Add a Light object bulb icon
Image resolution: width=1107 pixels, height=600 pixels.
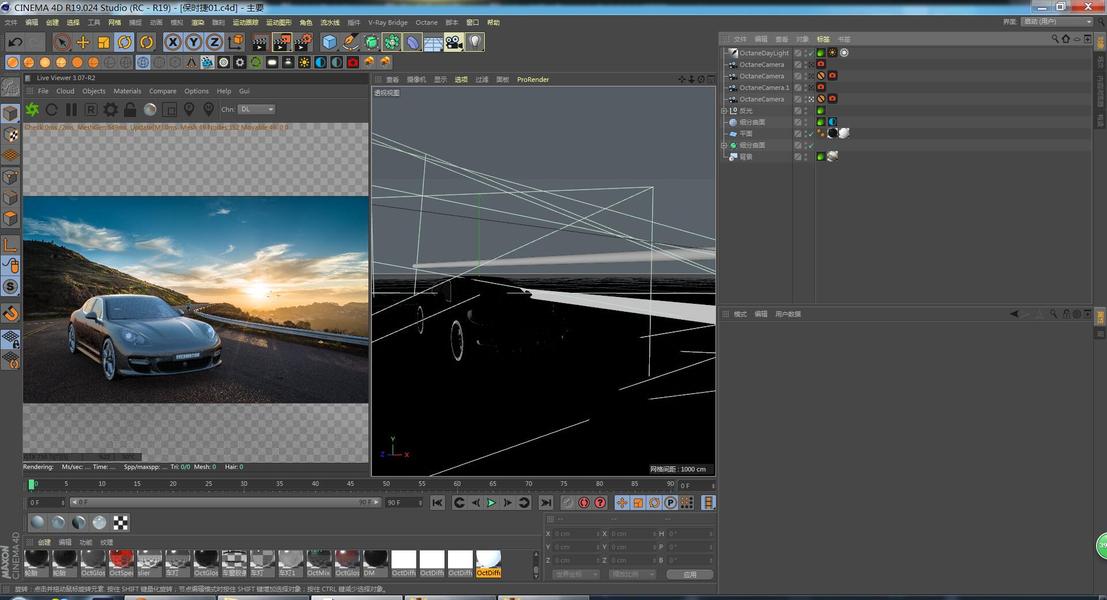point(475,42)
